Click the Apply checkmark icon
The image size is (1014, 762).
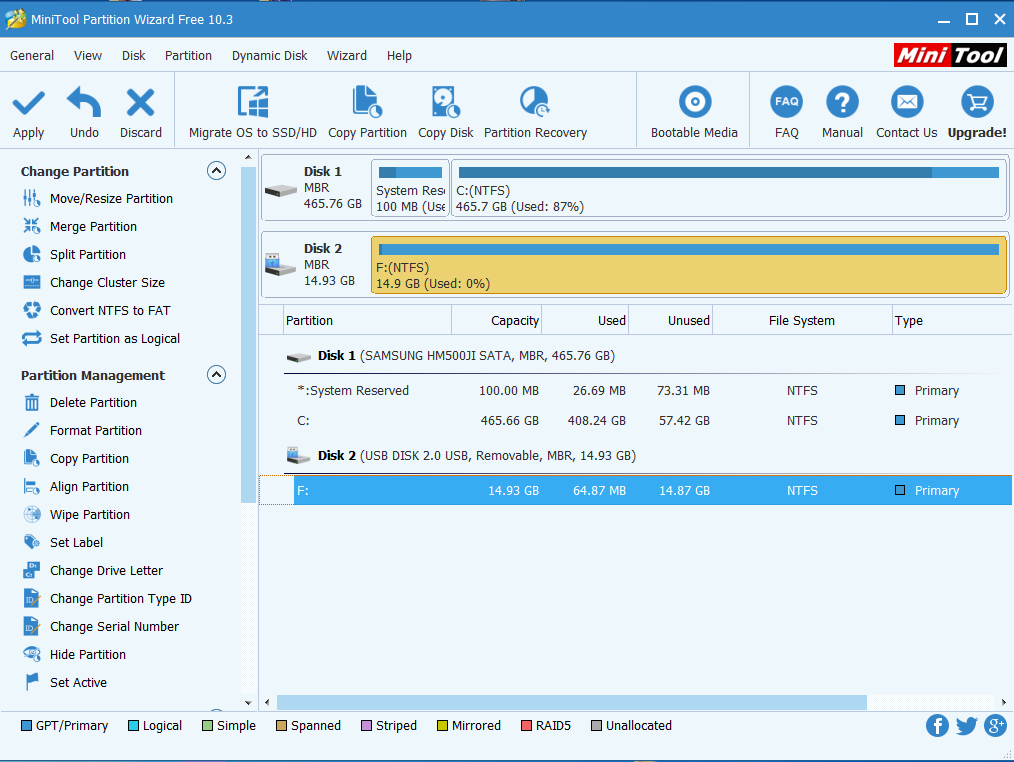28,103
